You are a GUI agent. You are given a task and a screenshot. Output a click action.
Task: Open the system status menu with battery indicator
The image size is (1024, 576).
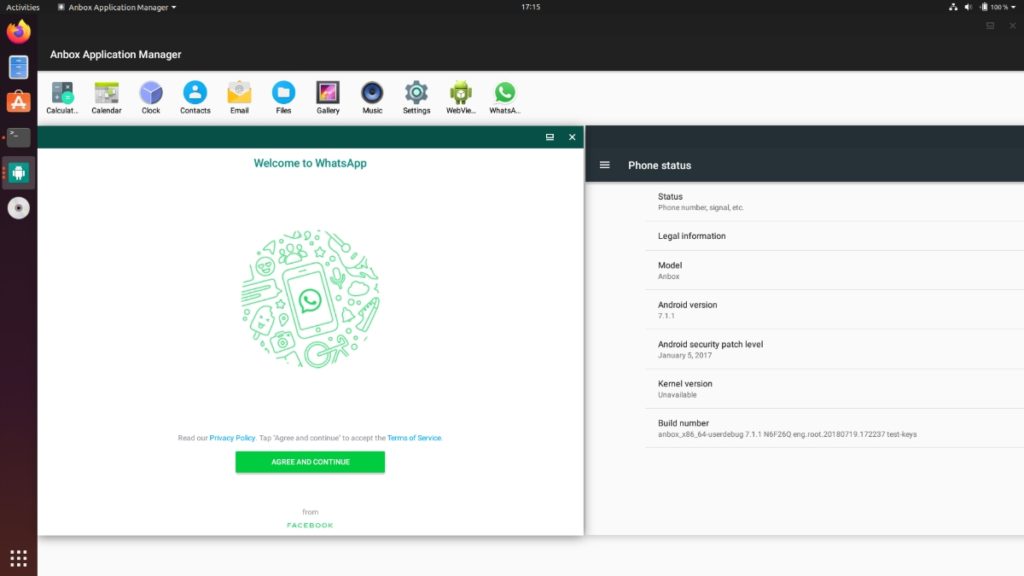pyautogui.click(x=985, y=6)
